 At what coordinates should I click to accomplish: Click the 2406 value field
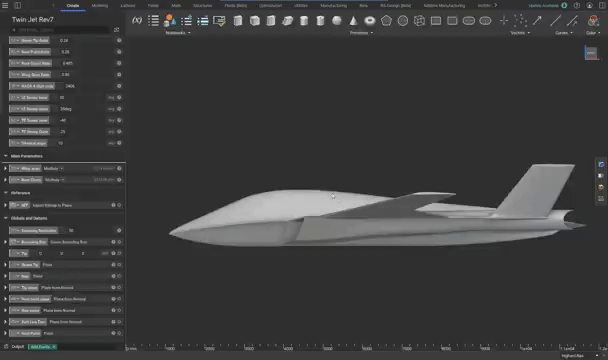pyautogui.click(x=70, y=86)
